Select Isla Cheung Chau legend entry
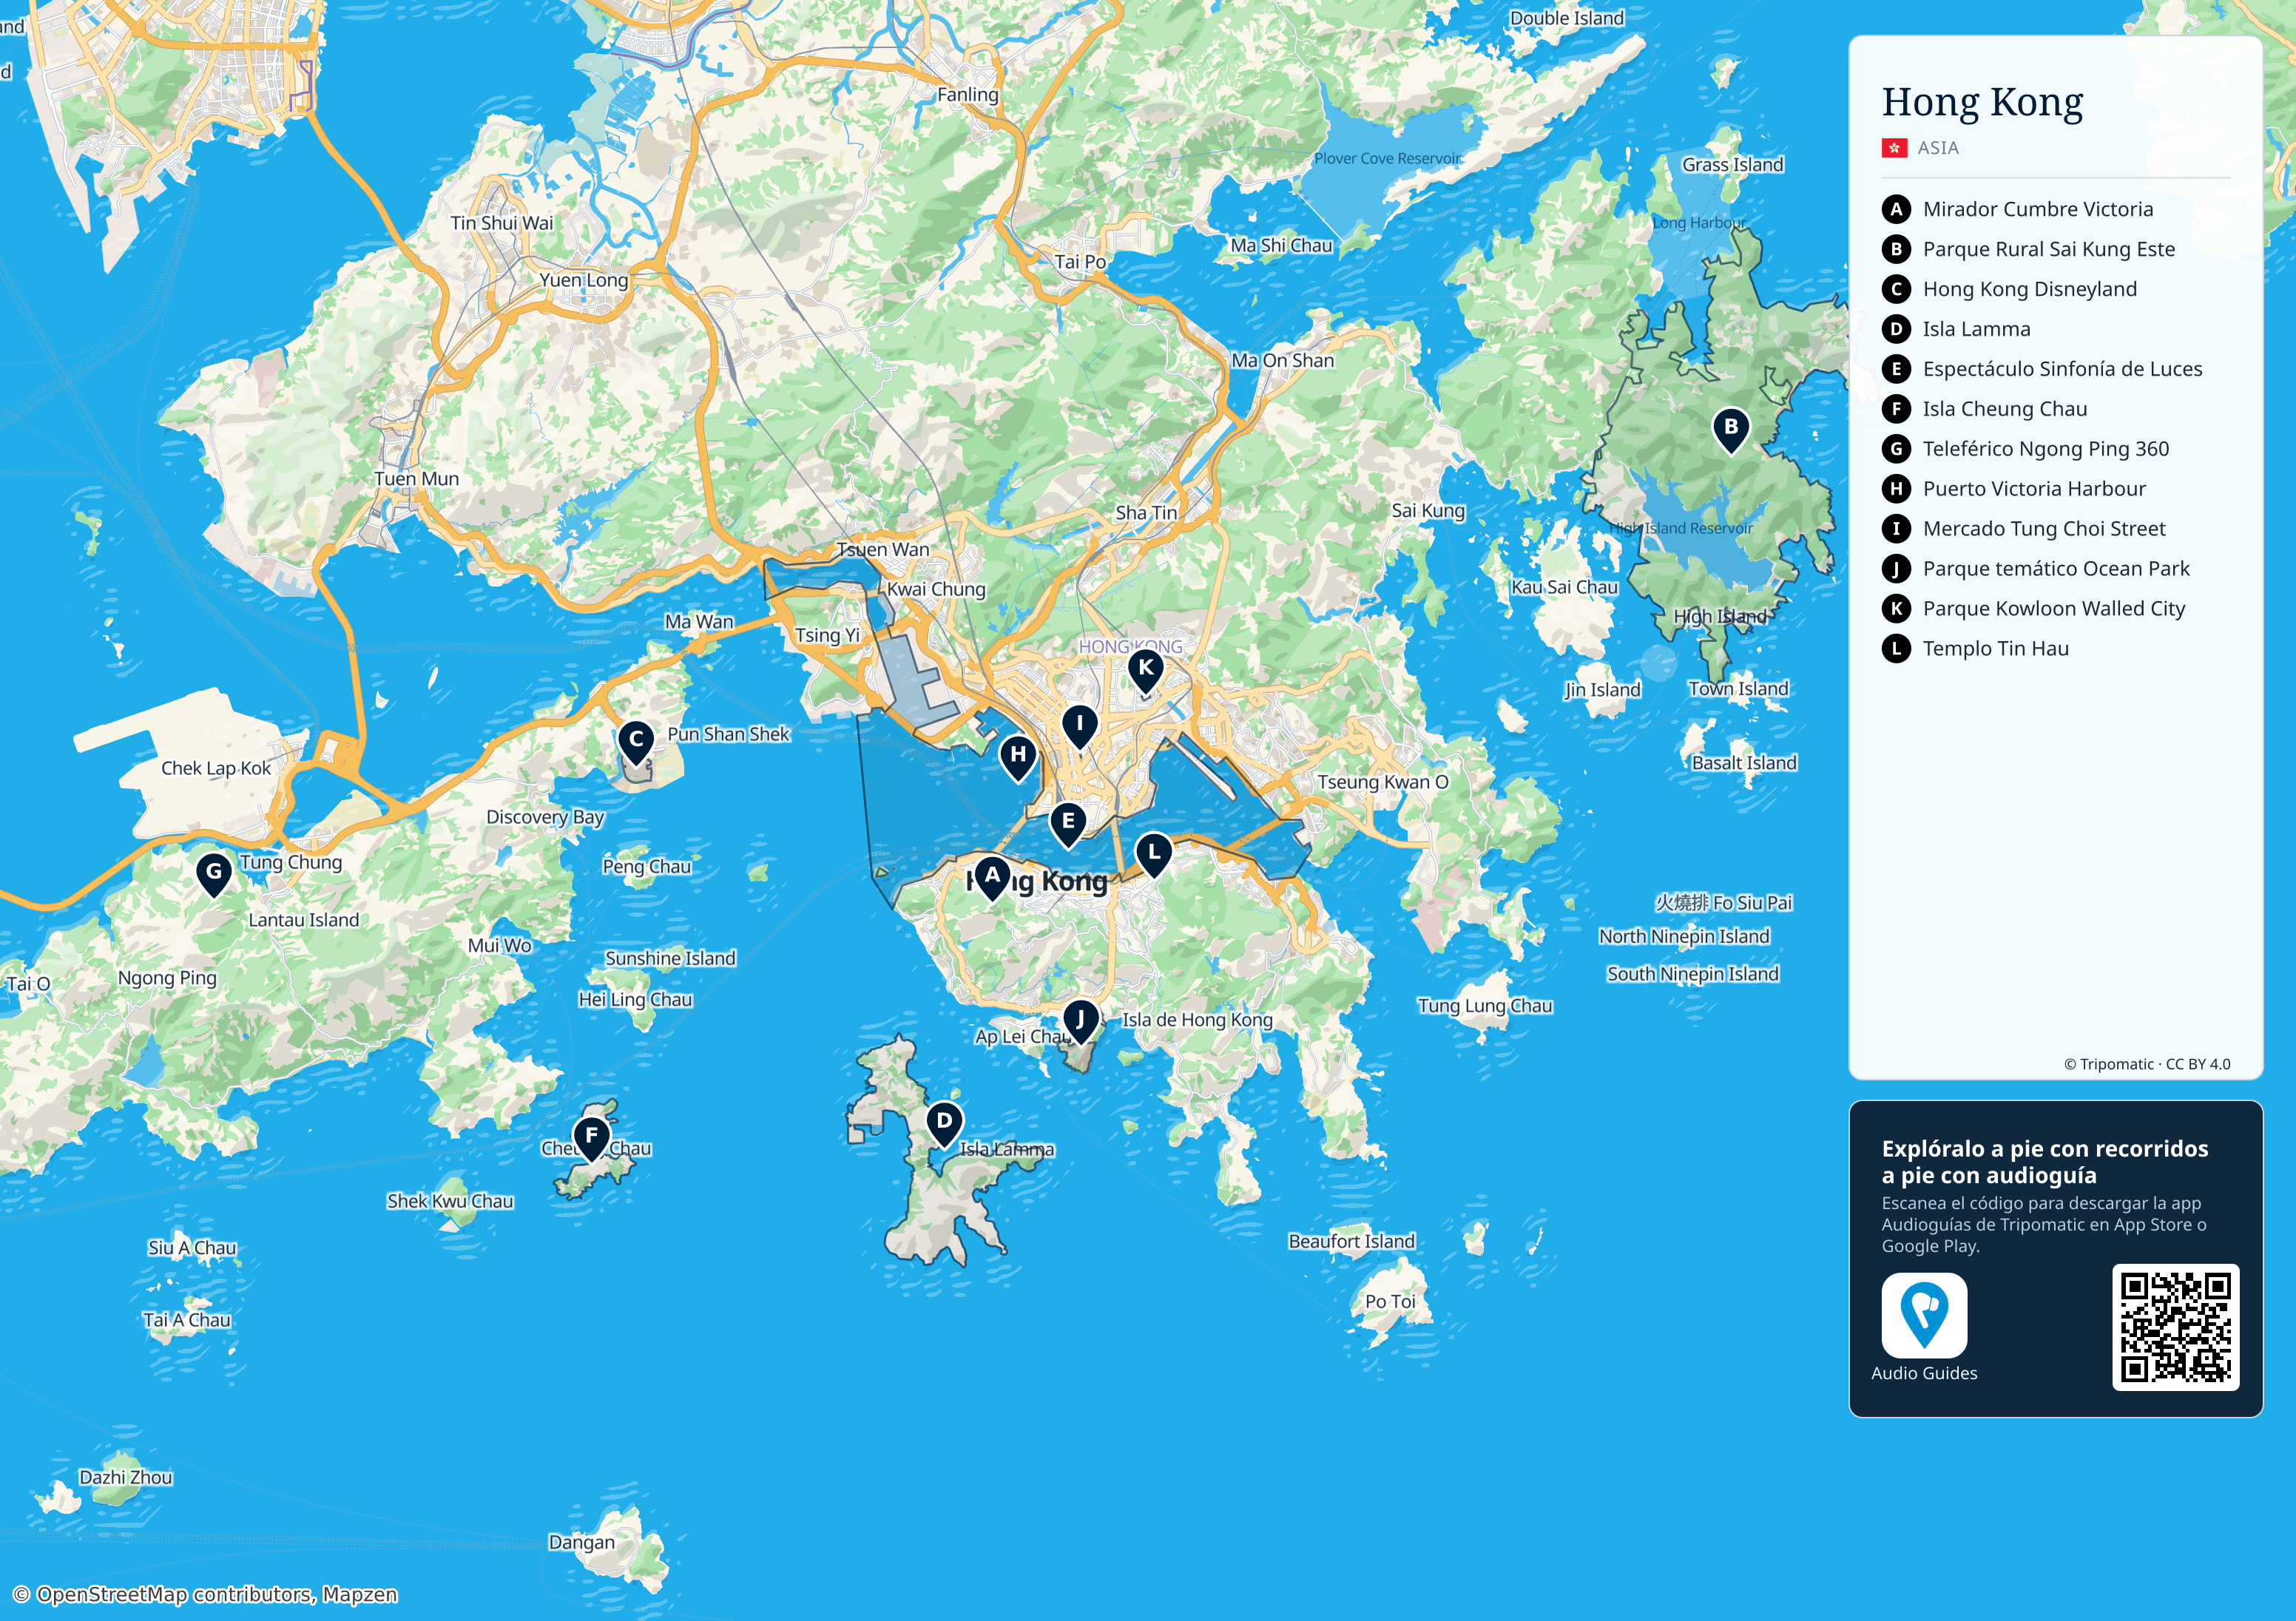This screenshot has width=2296, height=1621. click(x=2005, y=409)
